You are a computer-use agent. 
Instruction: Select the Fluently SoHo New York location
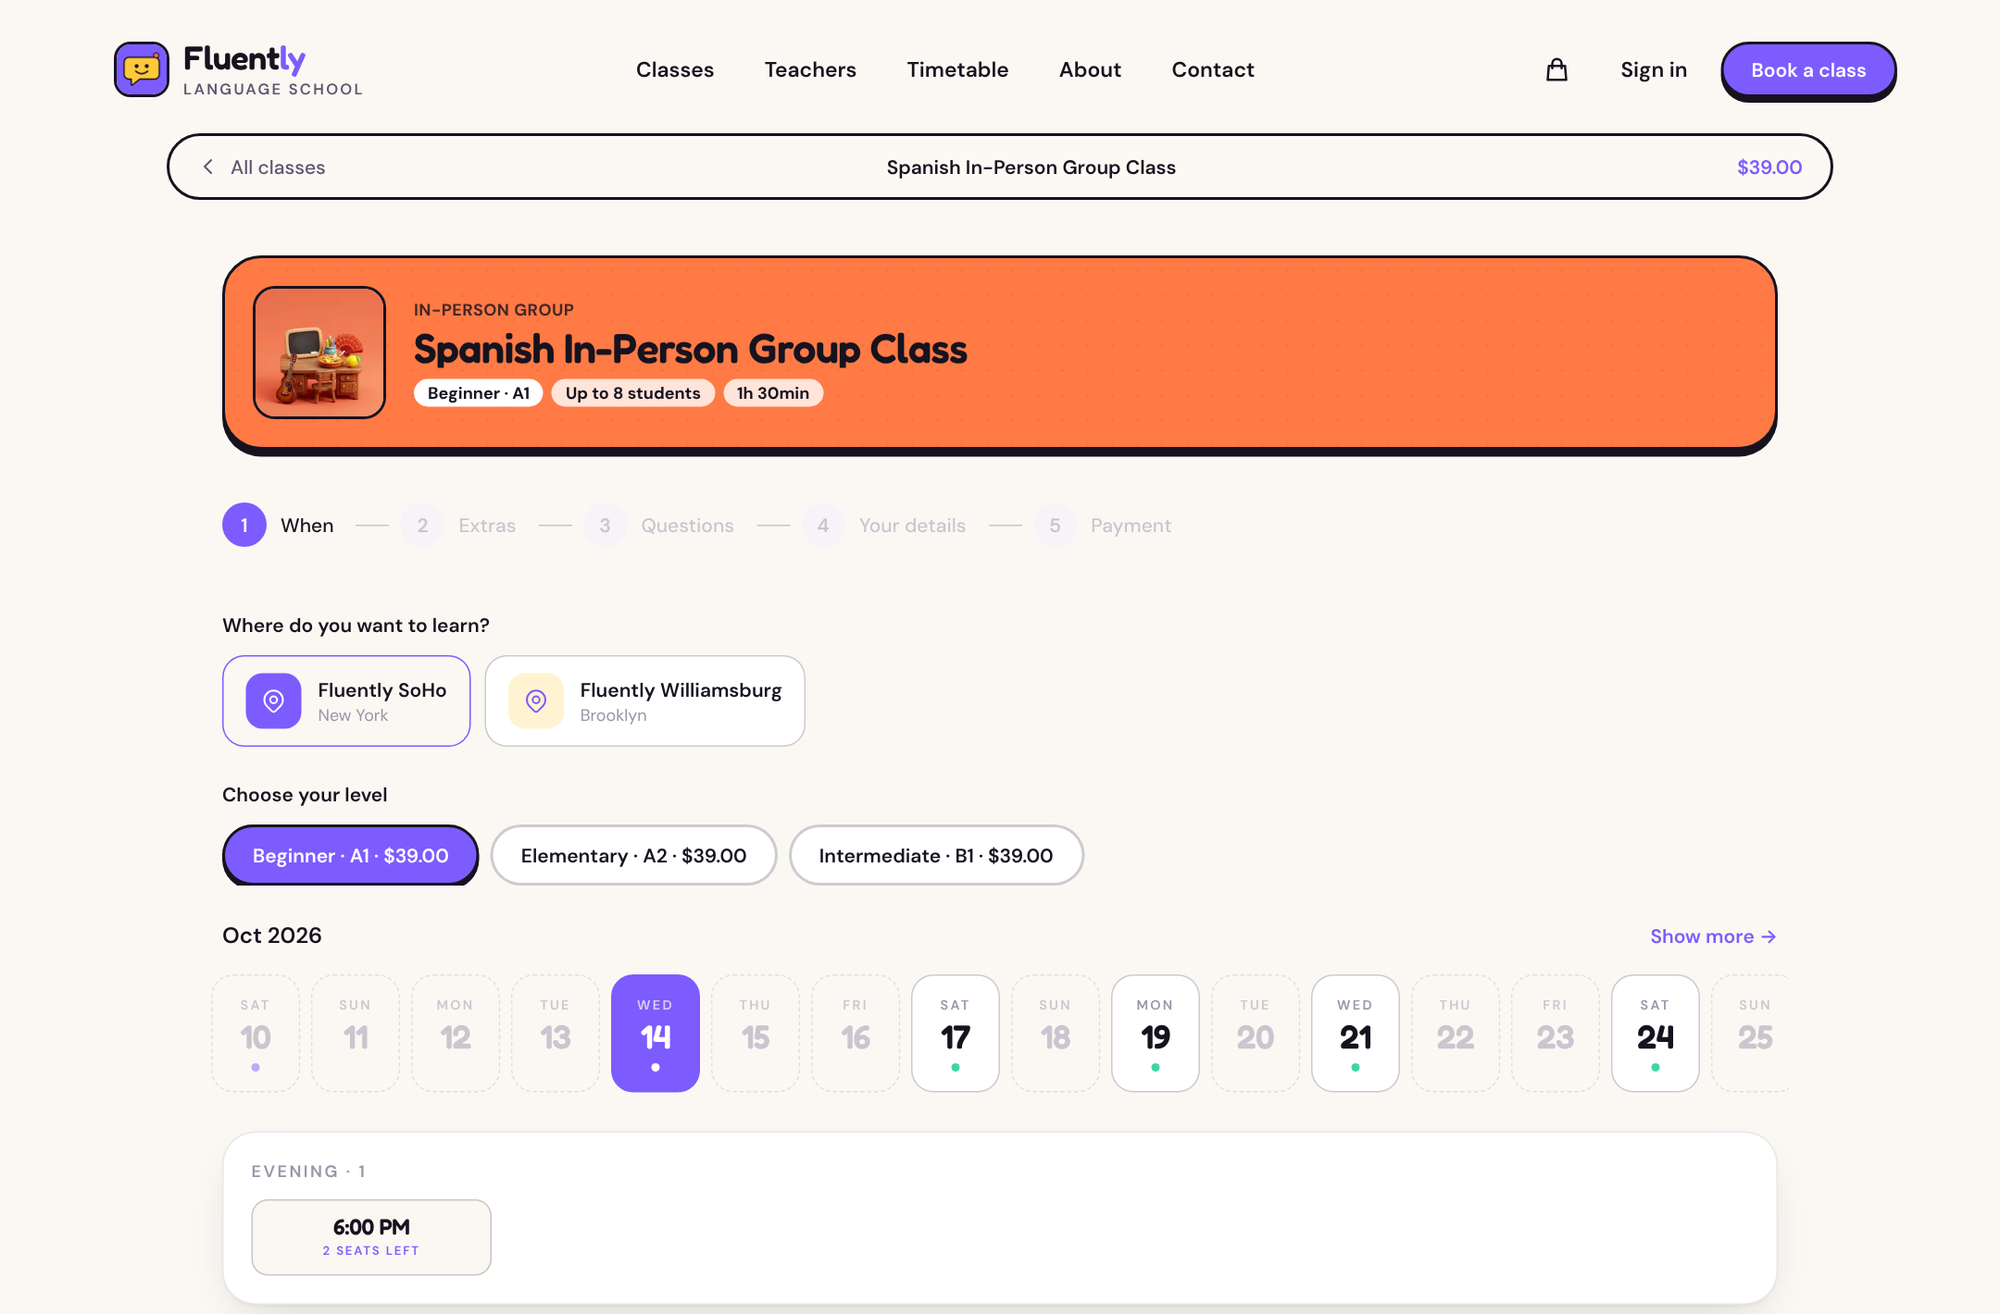coord(346,701)
